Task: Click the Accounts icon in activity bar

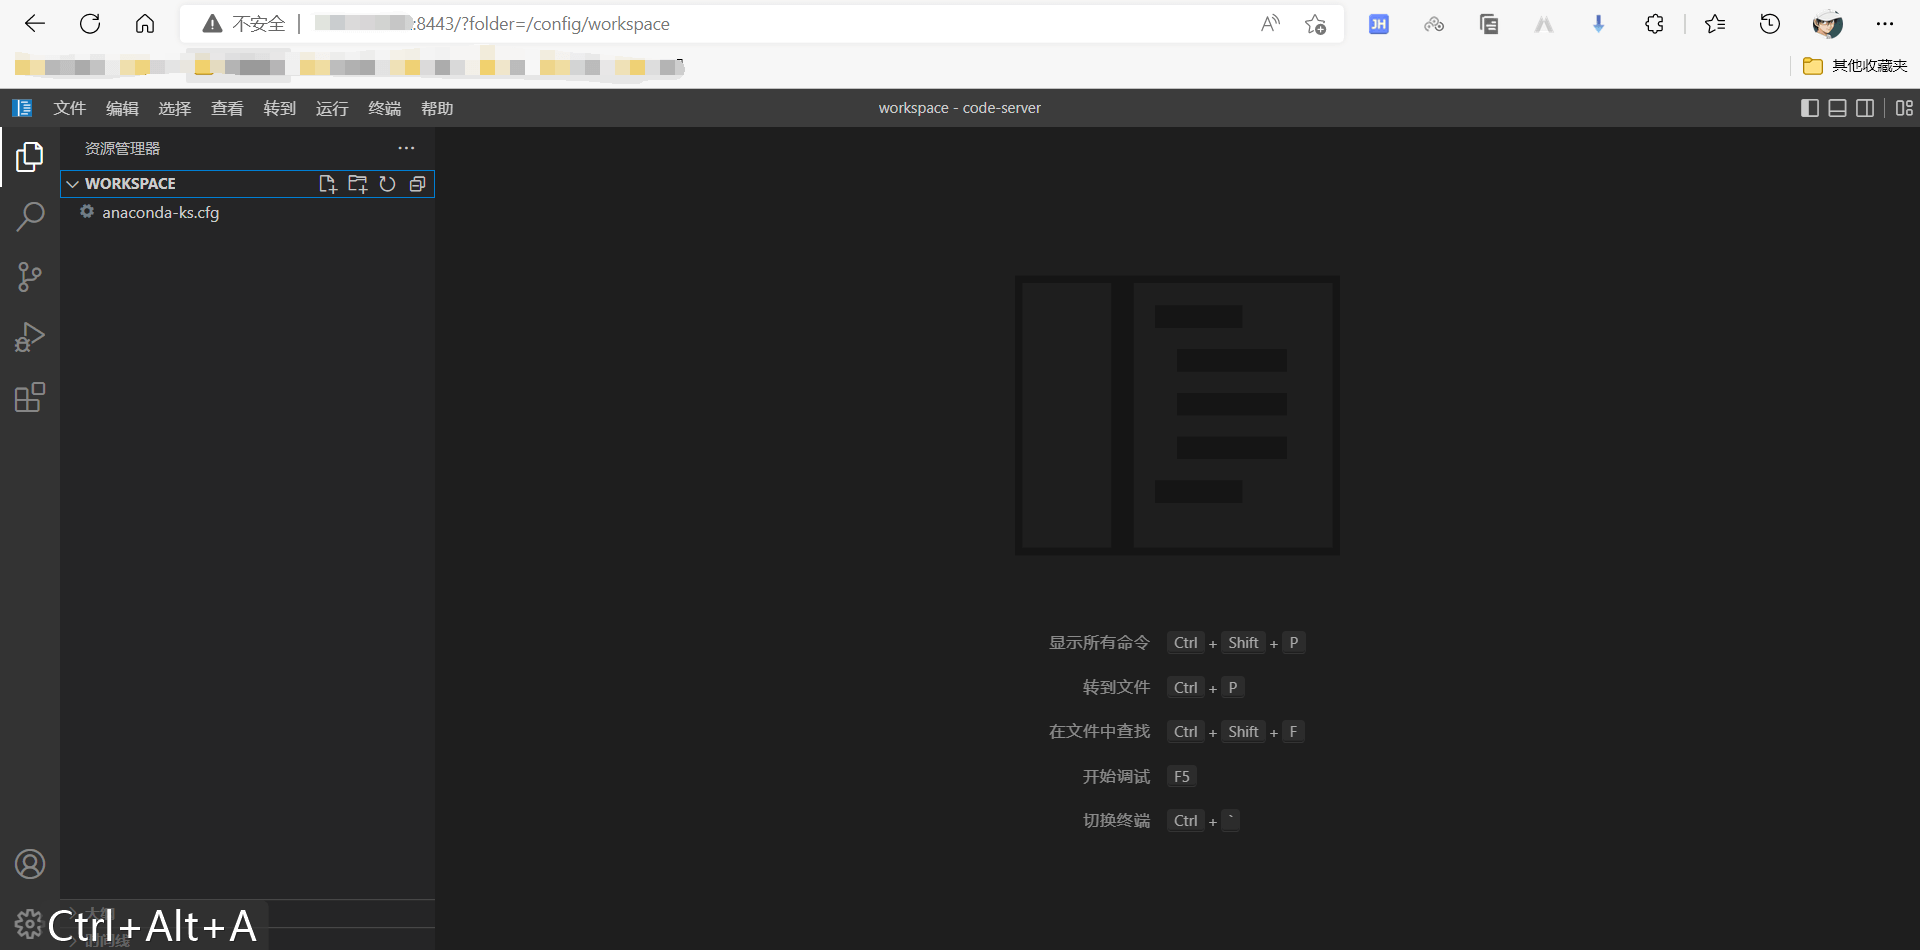Action: [x=30, y=864]
